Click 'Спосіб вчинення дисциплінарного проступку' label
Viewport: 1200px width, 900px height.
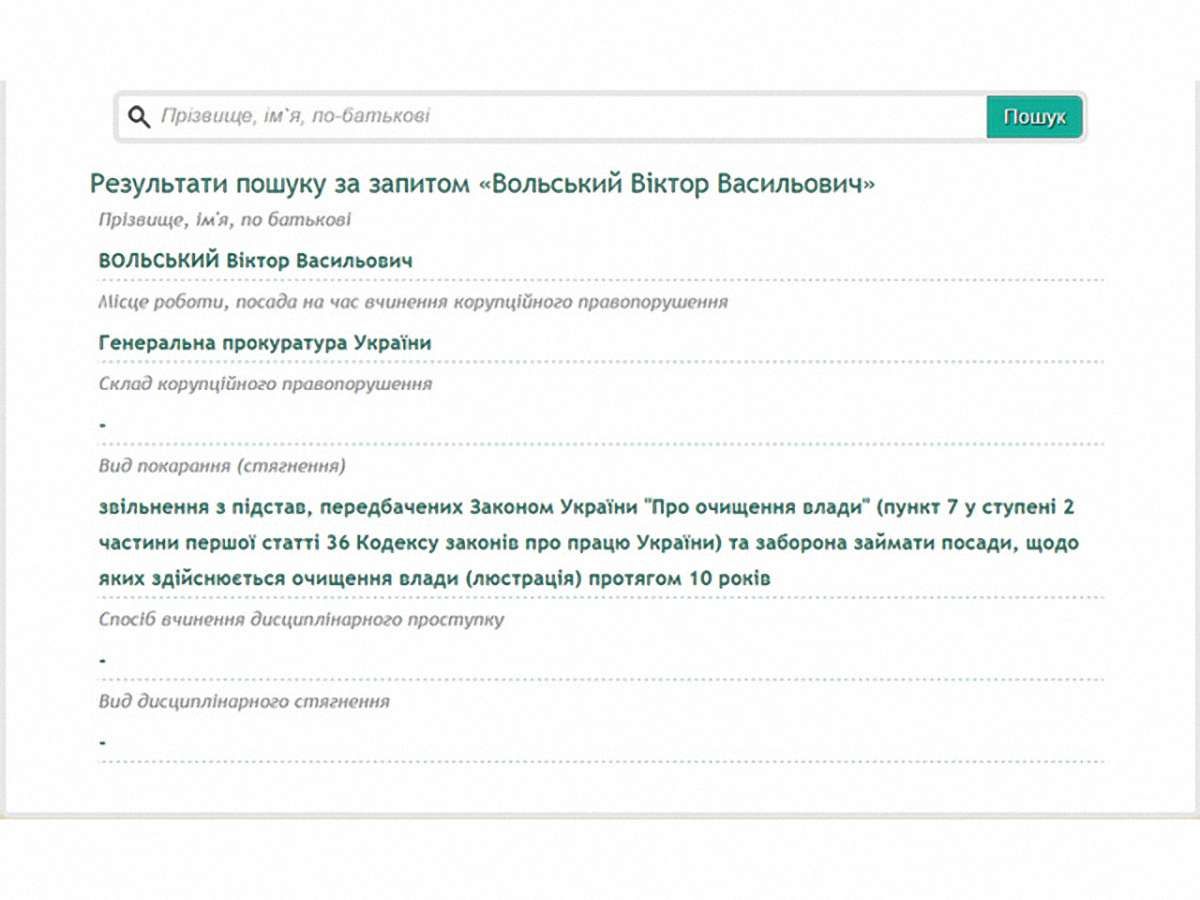[x=301, y=619]
